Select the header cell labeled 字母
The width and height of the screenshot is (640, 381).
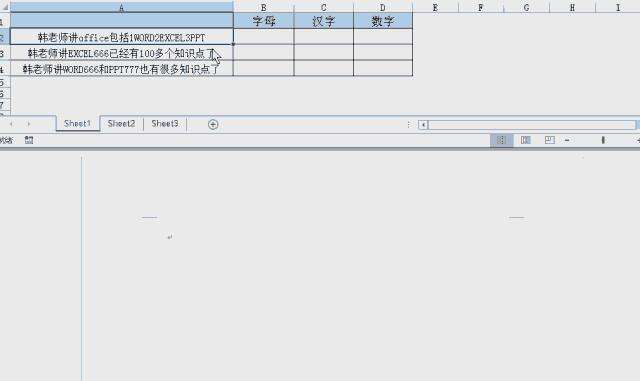point(264,21)
